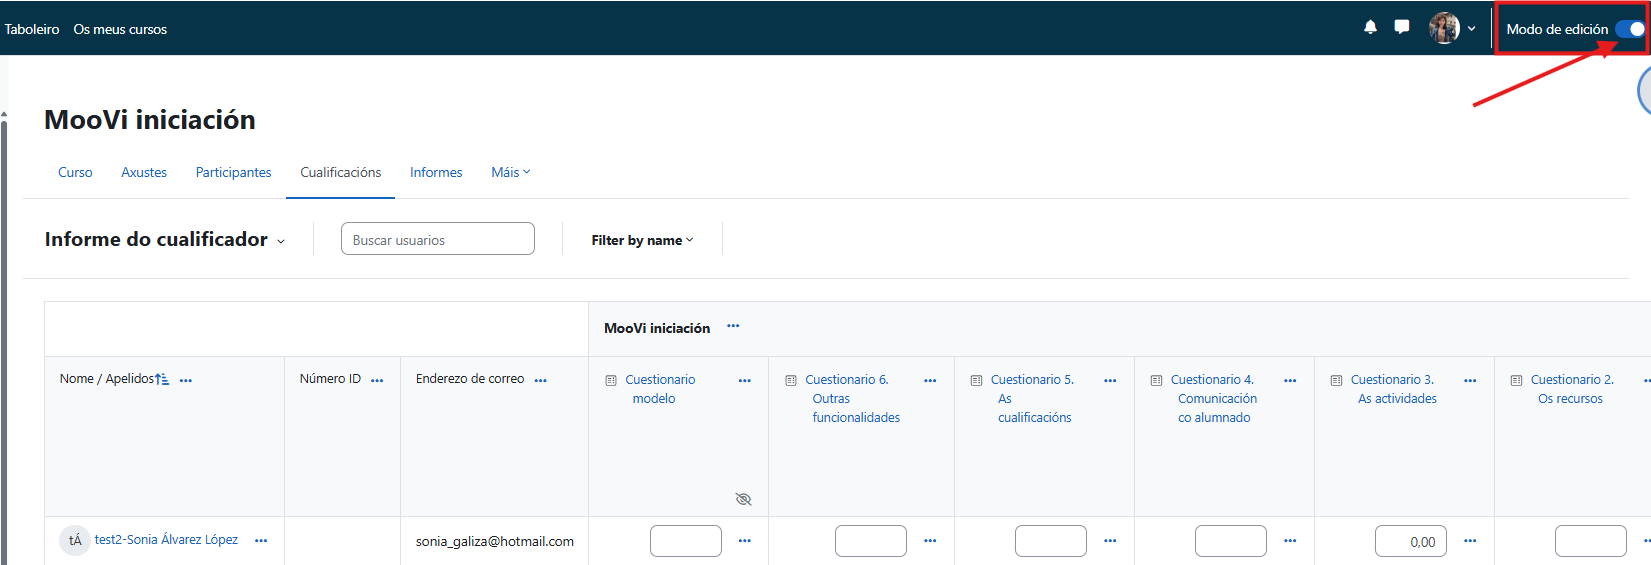Expand the Máis menu
1651x565 pixels.
[510, 172]
